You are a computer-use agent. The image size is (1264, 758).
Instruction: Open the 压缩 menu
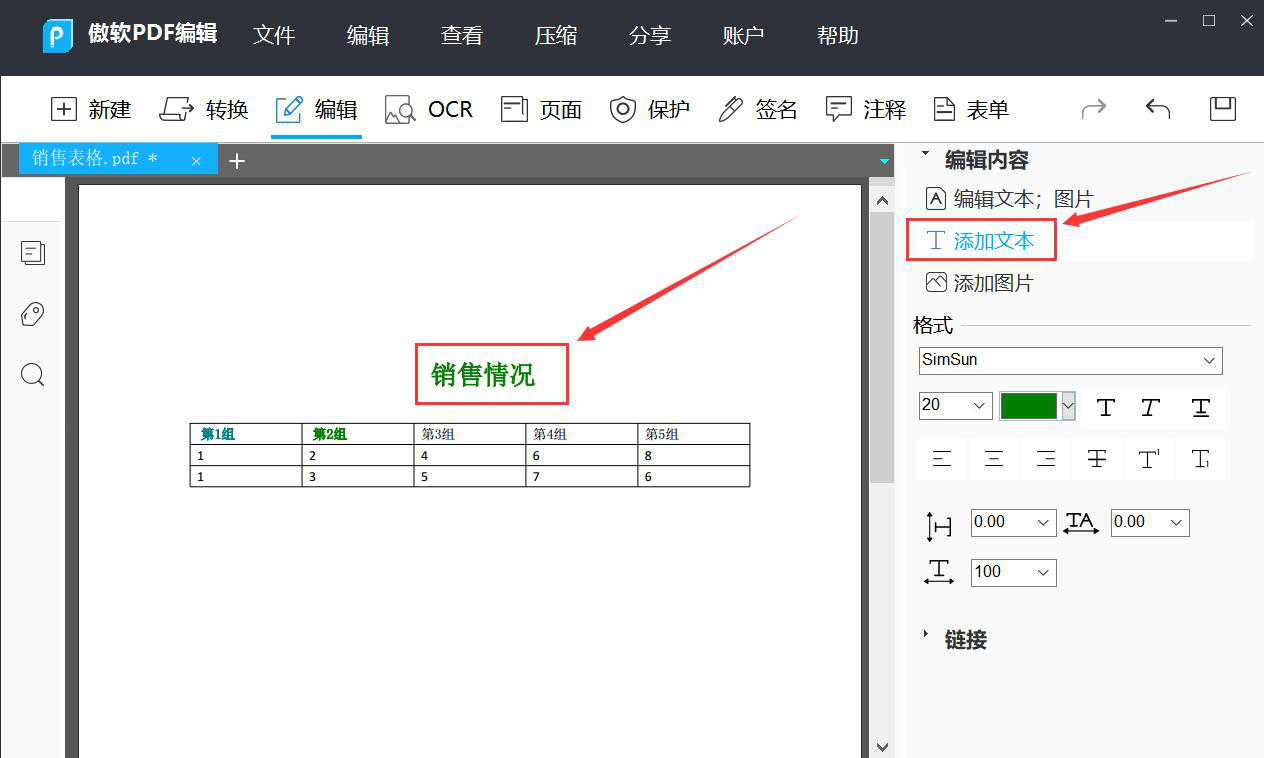click(555, 36)
